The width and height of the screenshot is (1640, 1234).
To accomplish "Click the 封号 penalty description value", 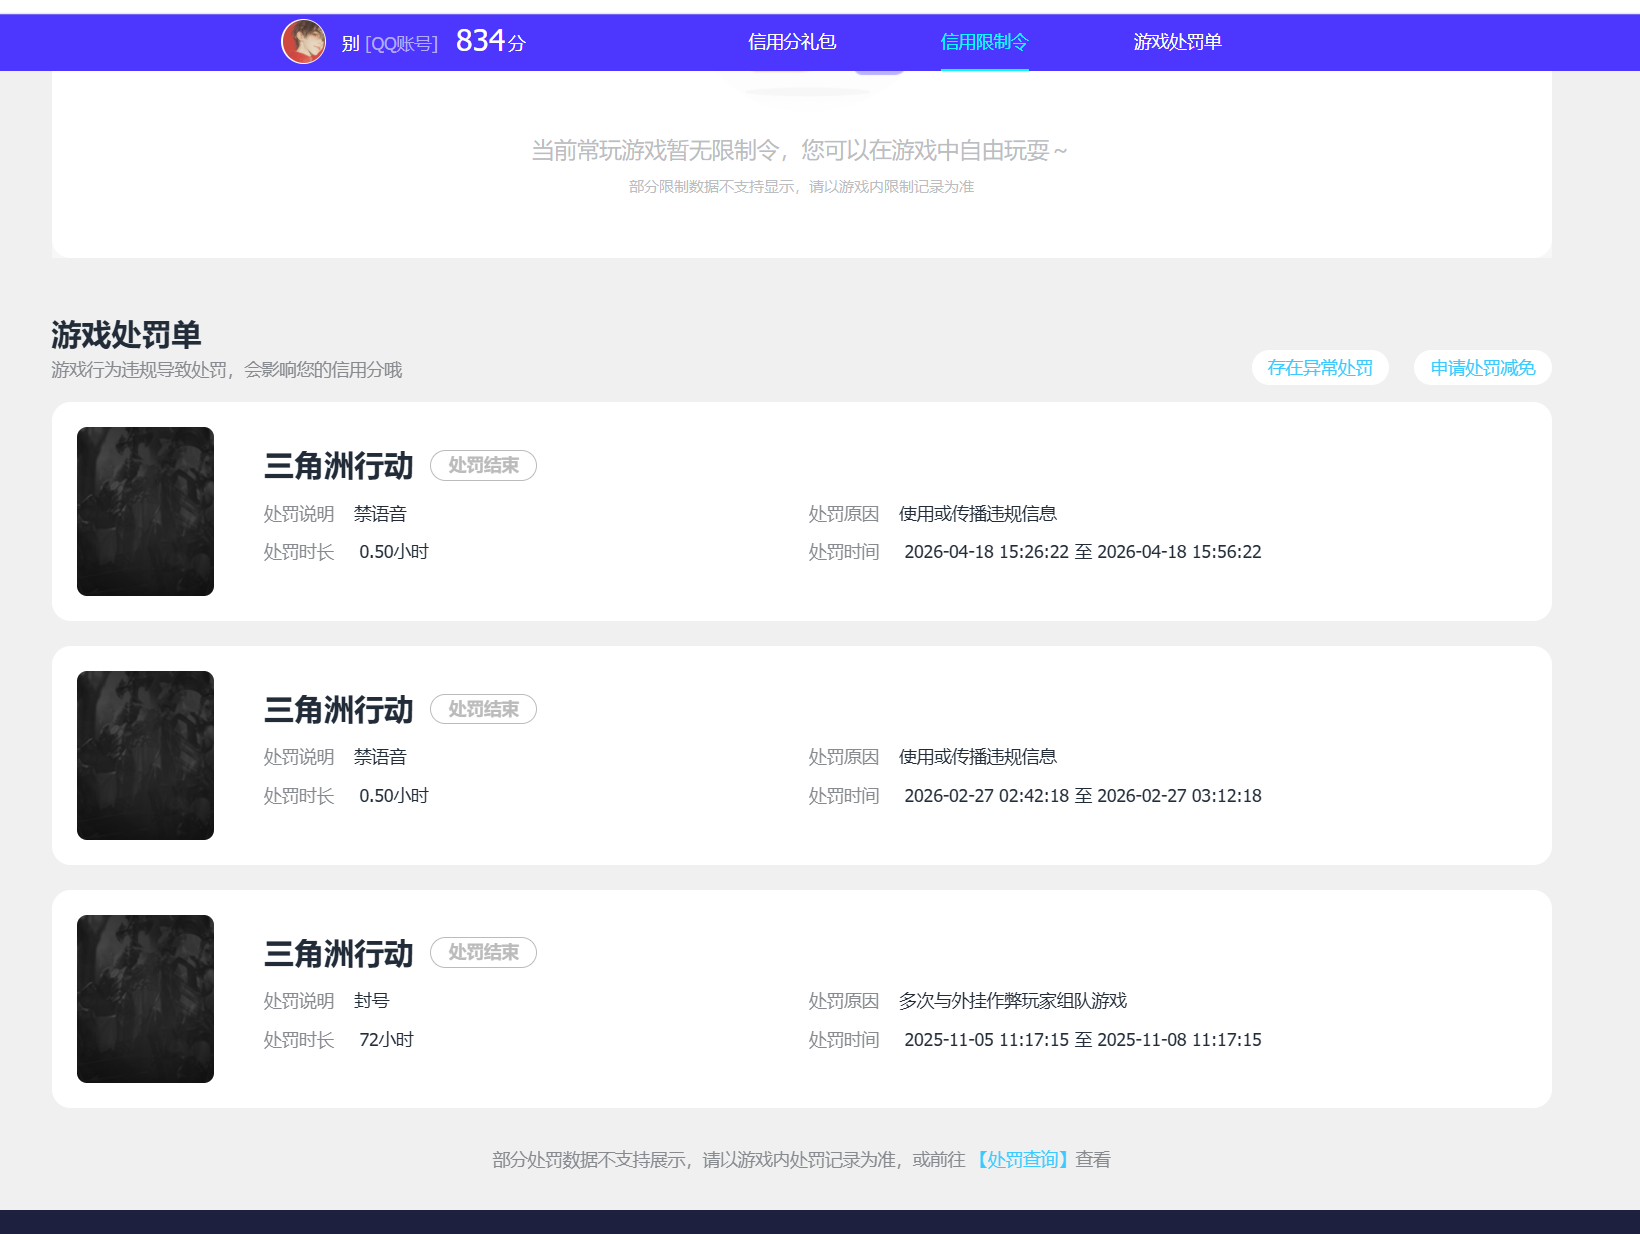I will coord(371,1001).
